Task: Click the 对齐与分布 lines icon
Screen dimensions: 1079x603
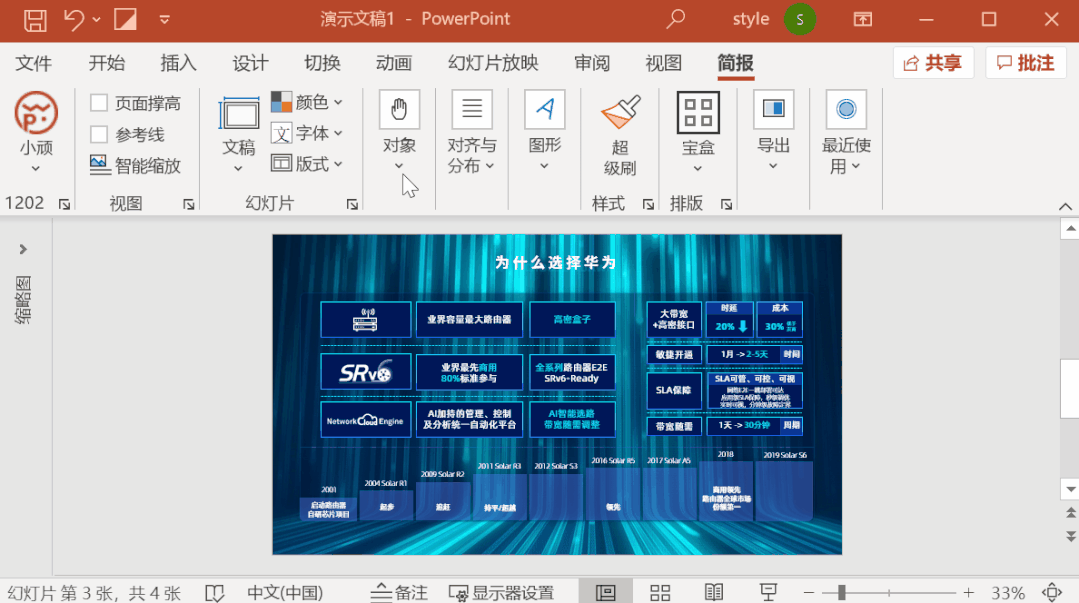Action: (x=472, y=109)
